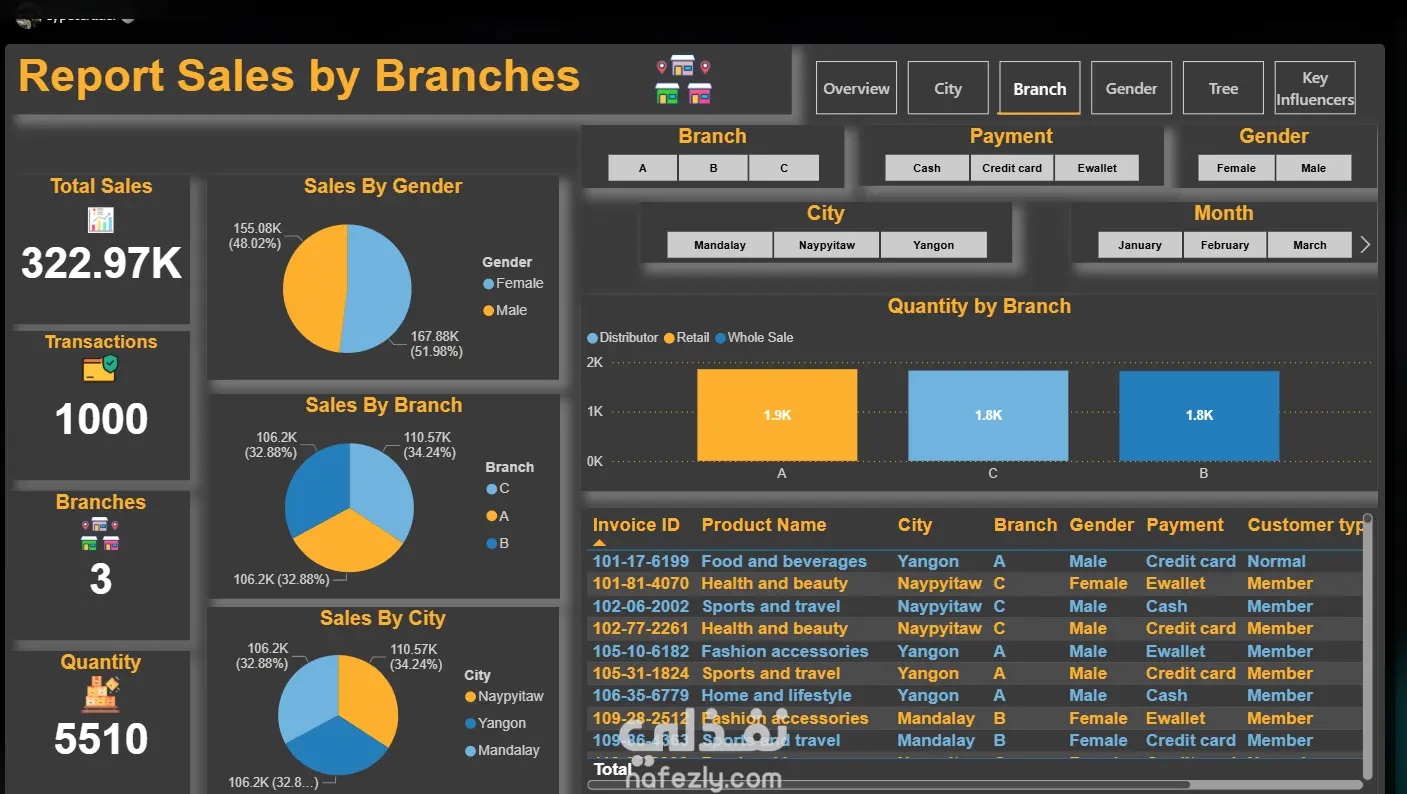Toggle Branch A slicer tile

(643, 168)
